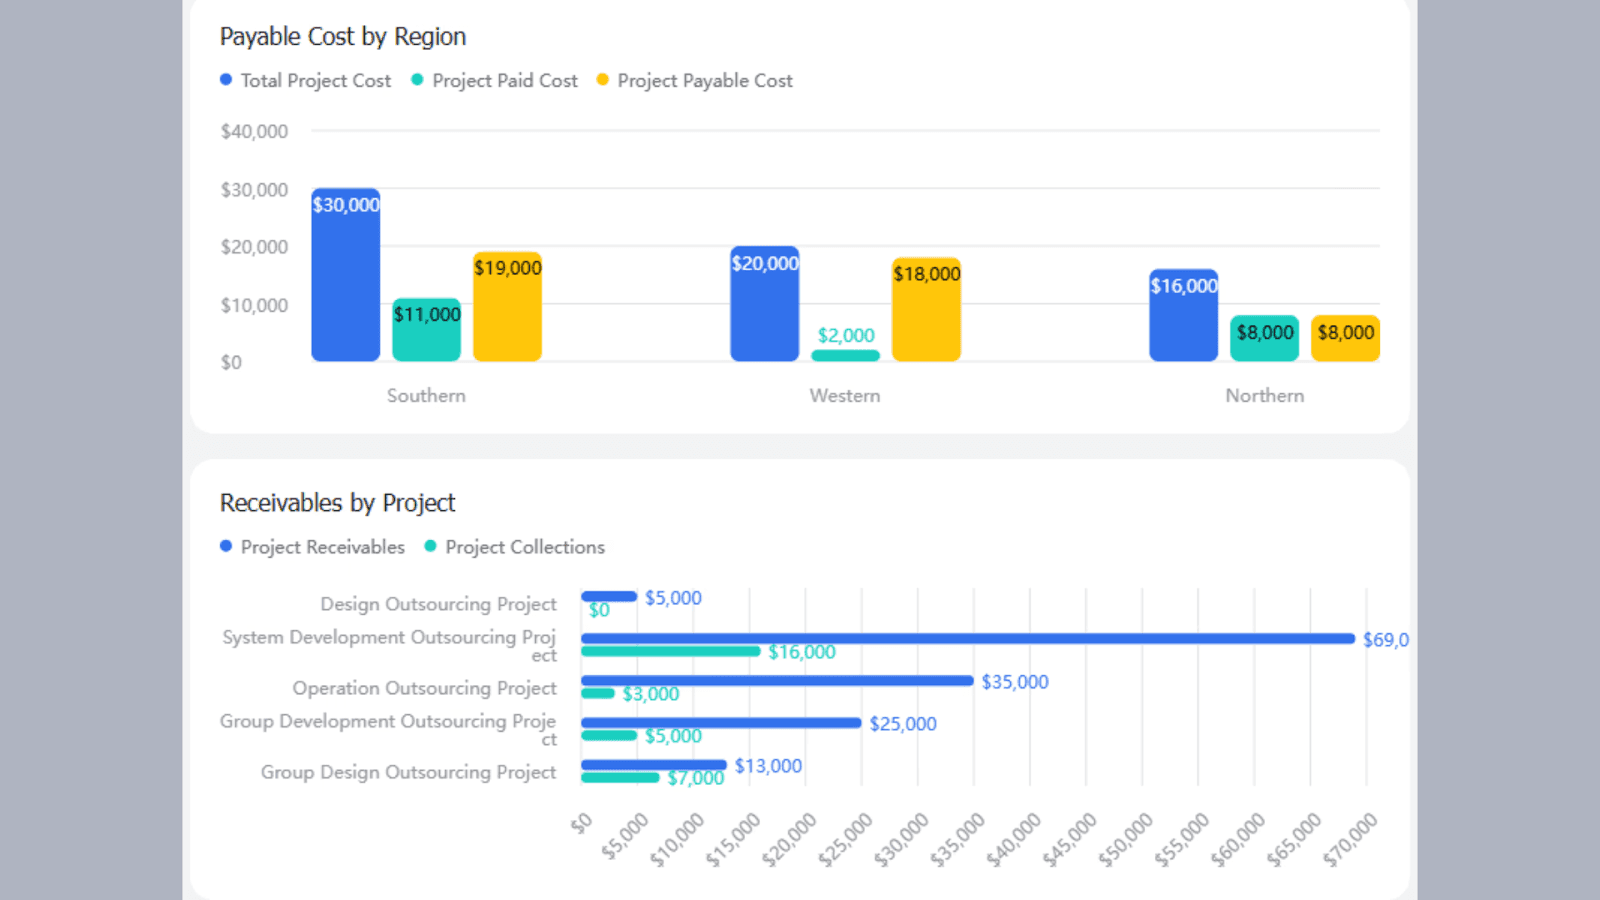Select Western $18,000 payable cost bar
The height and width of the screenshot is (900, 1600).
[x=927, y=310]
